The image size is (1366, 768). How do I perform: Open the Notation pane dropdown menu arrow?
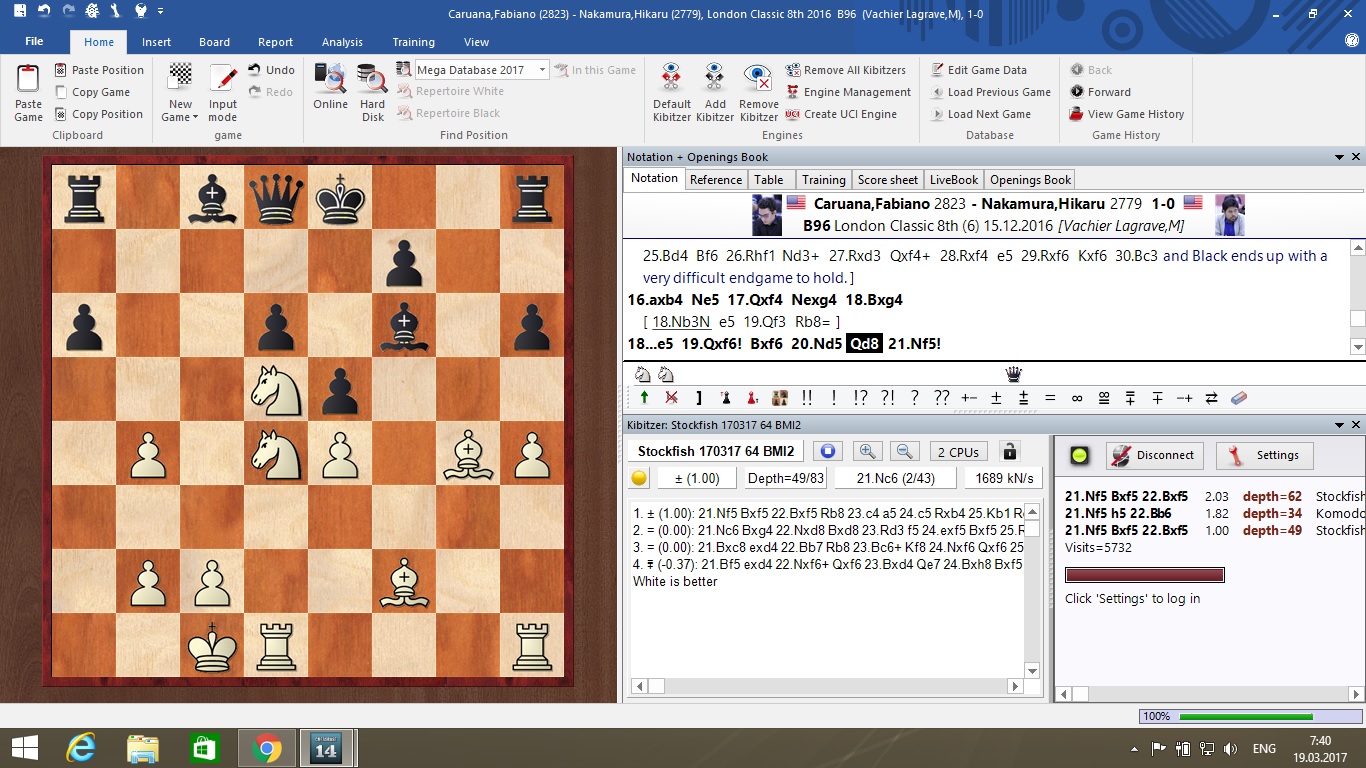point(1339,157)
